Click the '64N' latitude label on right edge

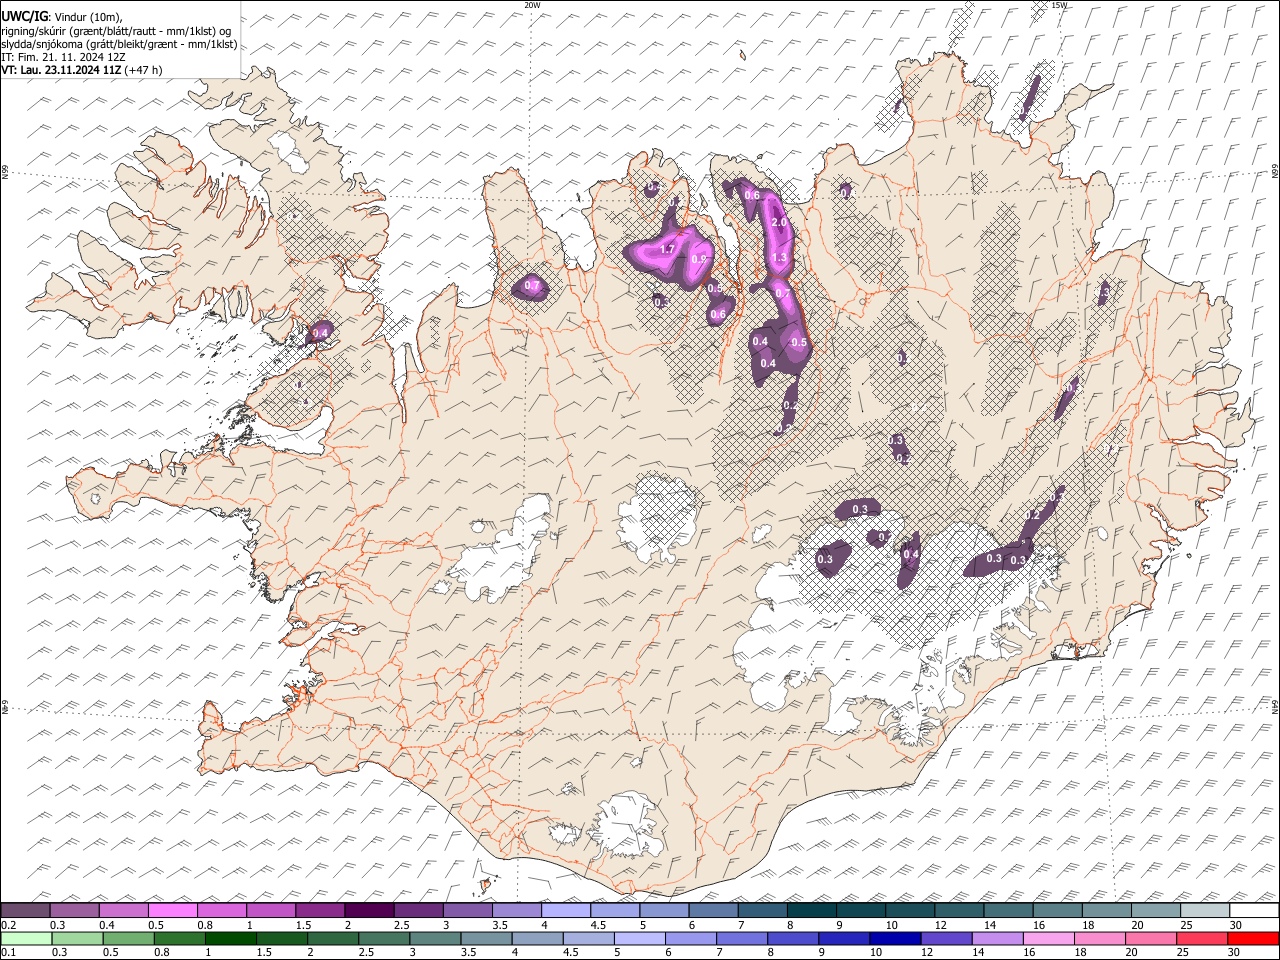tap(1275, 707)
